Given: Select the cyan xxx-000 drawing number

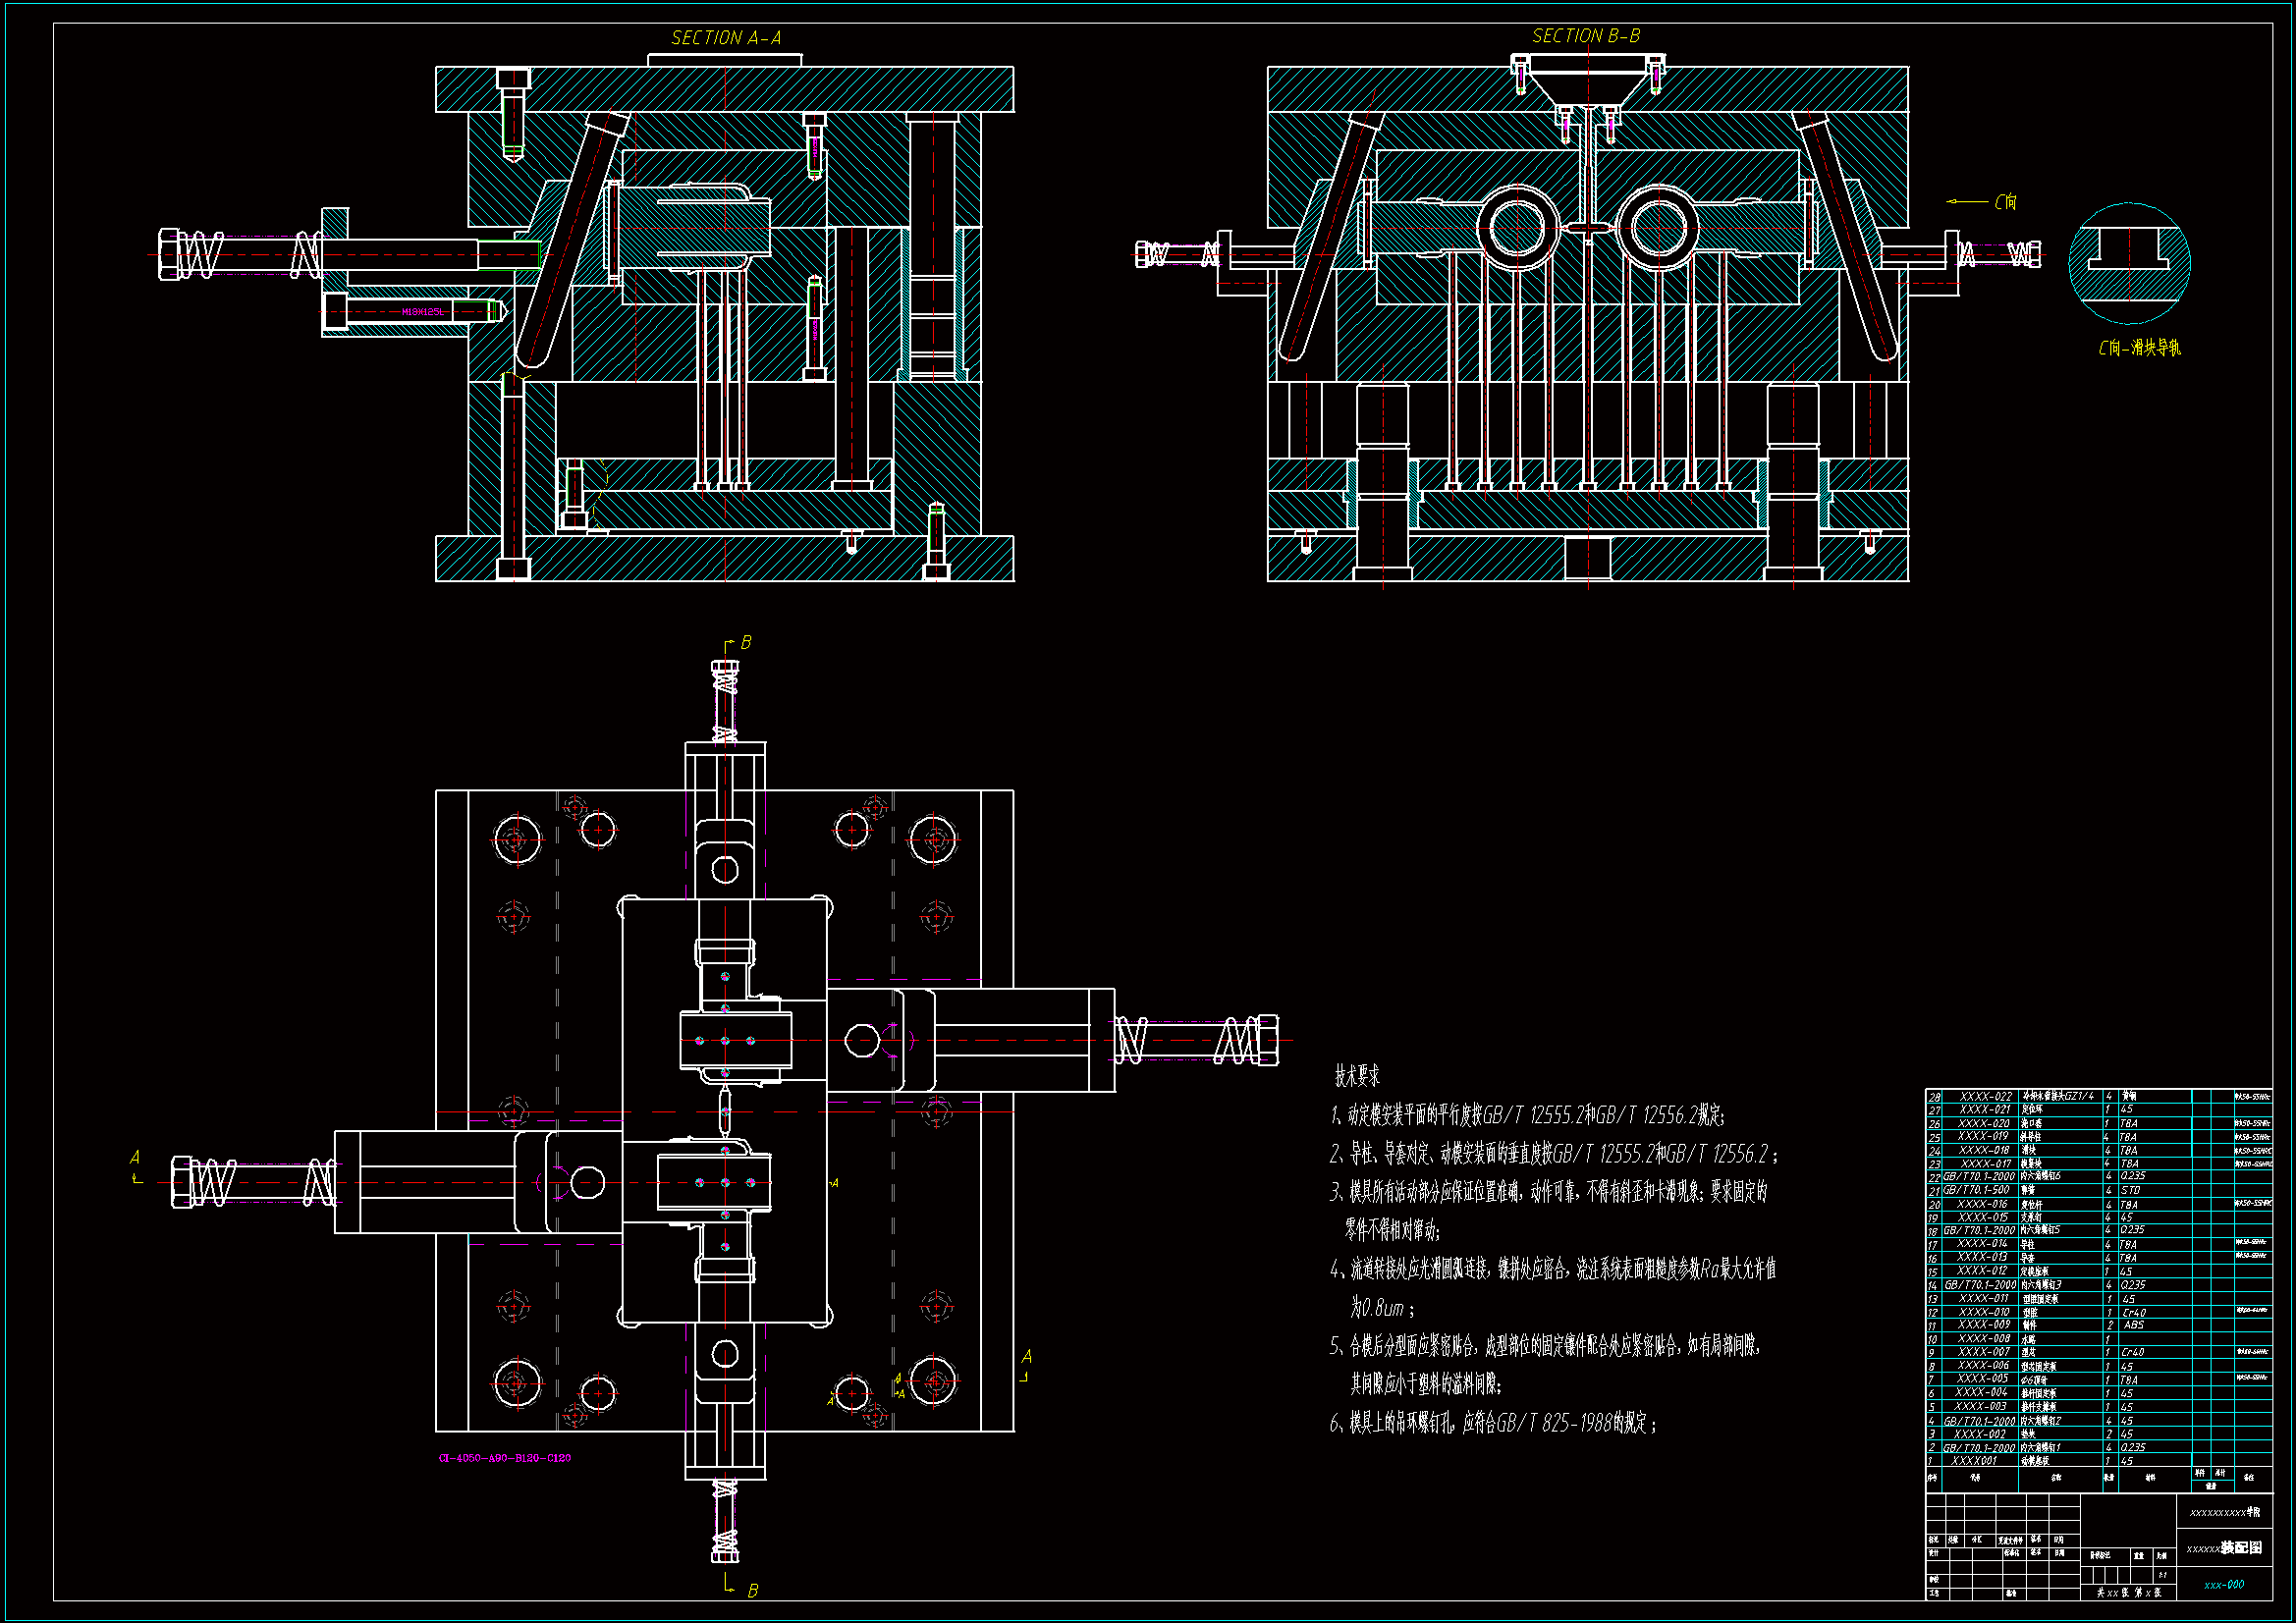Looking at the screenshot, I should [x=2223, y=1584].
